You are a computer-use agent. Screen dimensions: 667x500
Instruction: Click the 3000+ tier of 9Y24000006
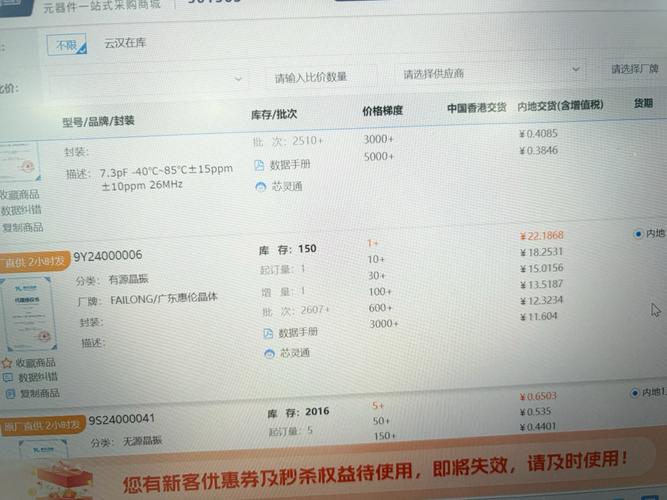click(x=383, y=324)
